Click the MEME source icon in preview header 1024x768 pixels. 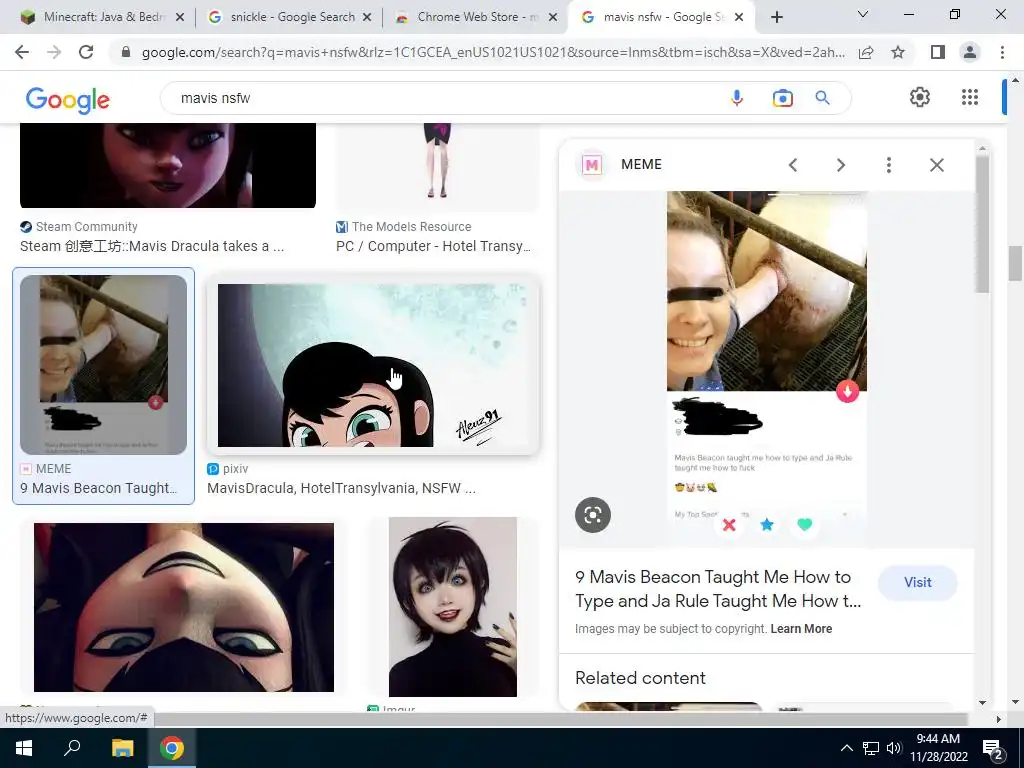[x=592, y=165]
